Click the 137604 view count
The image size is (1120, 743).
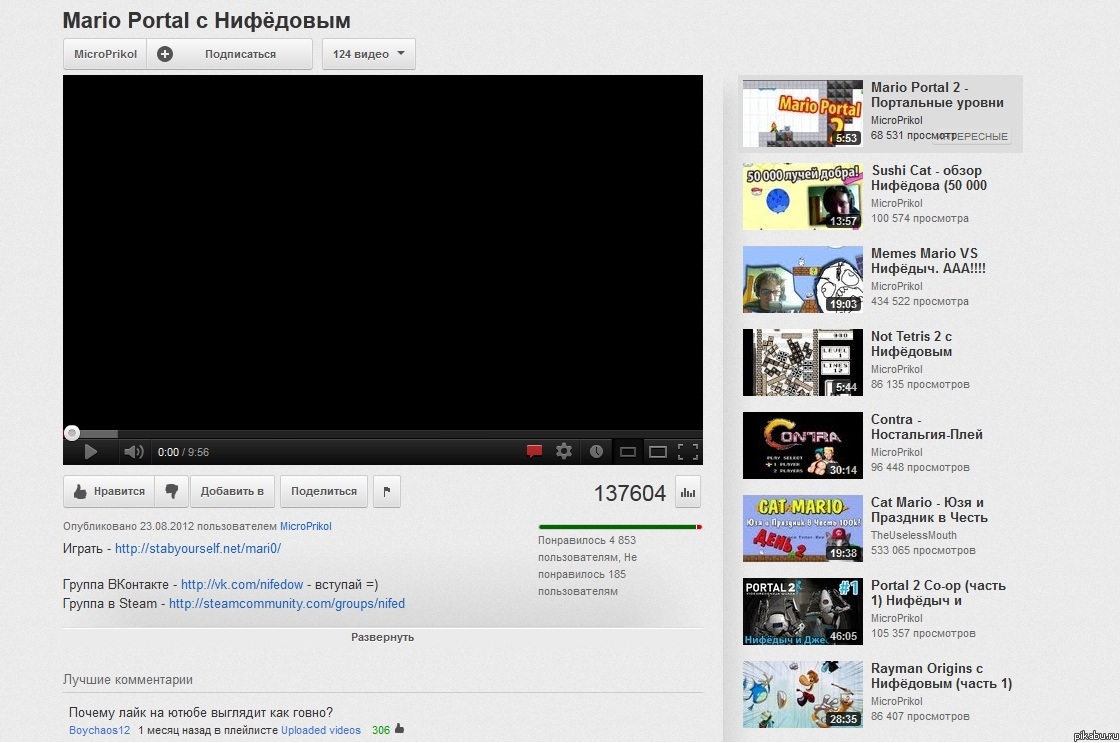tap(630, 493)
